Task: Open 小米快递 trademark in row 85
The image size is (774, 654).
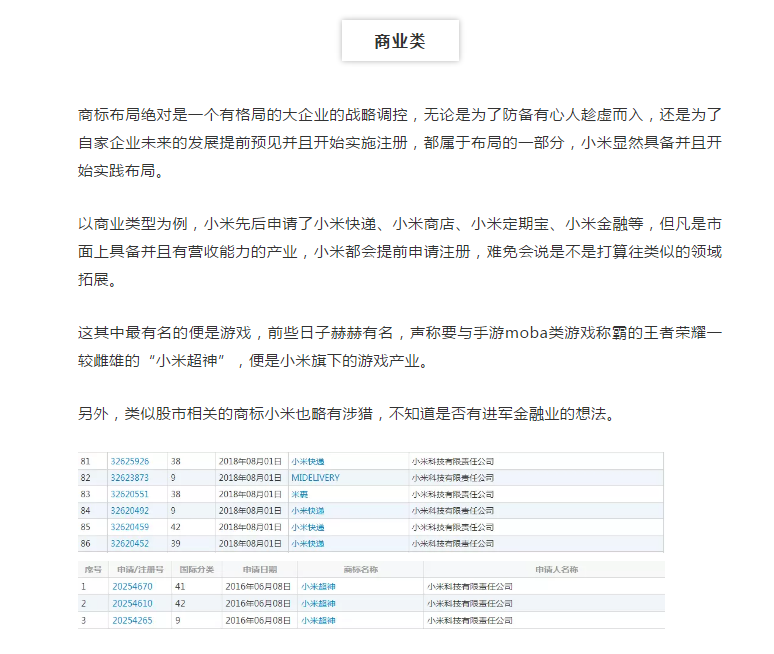Action: tap(308, 527)
